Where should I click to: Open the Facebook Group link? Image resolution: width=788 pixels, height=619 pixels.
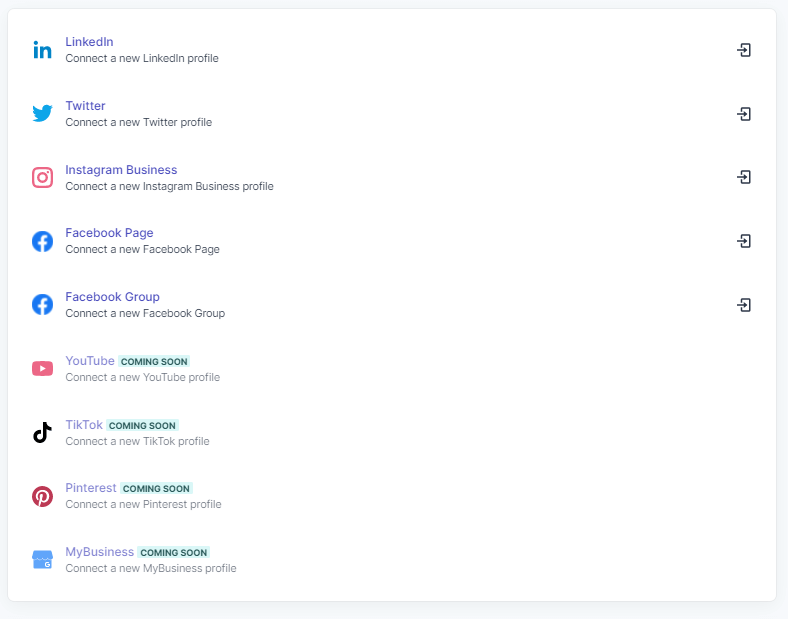pyautogui.click(x=112, y=297)
